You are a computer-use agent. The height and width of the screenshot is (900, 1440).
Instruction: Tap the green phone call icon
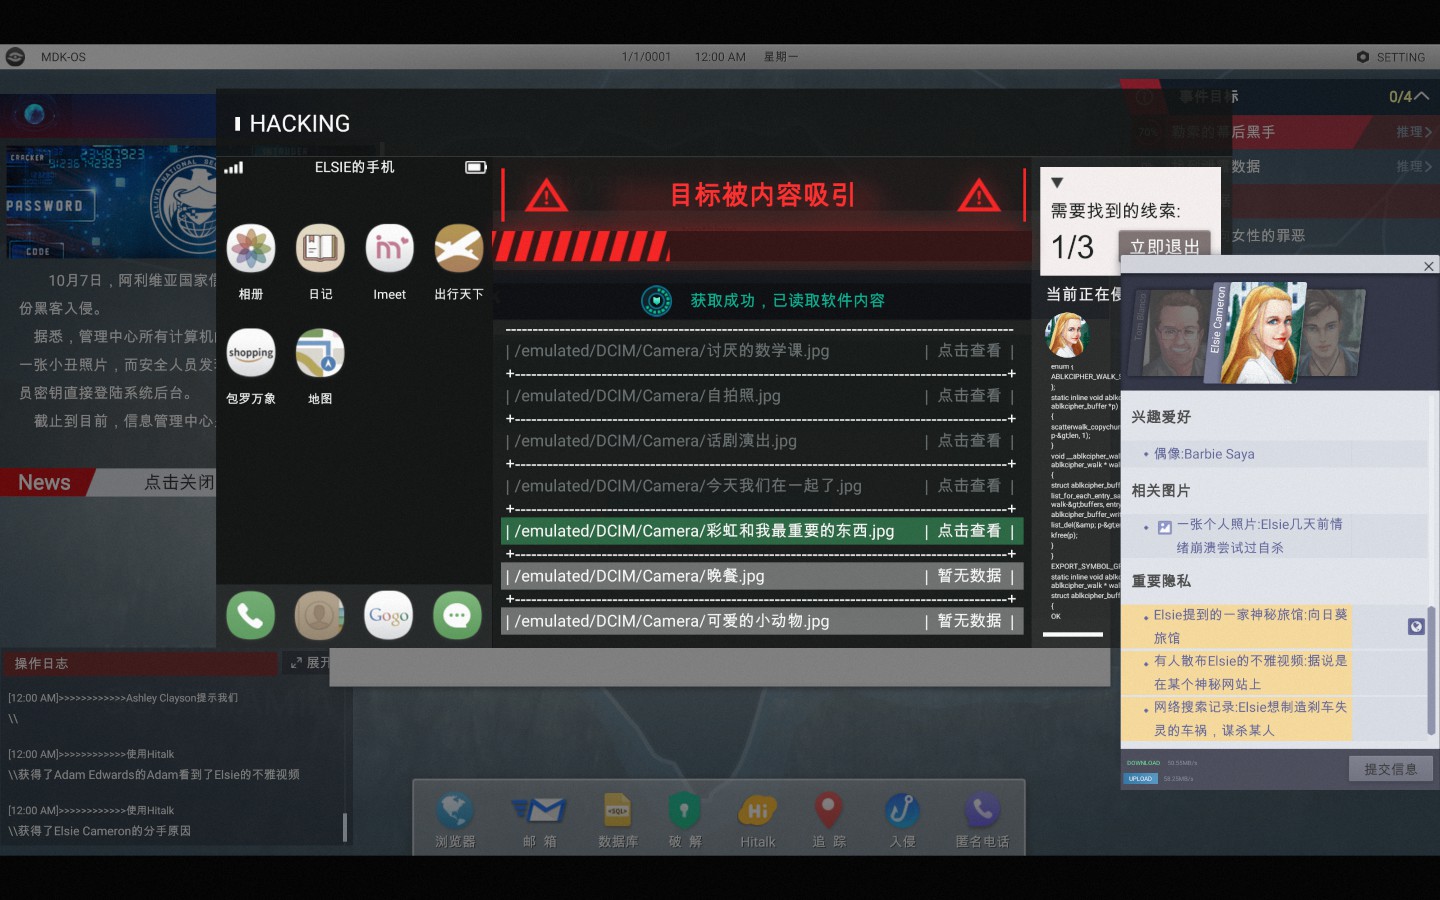250,616
